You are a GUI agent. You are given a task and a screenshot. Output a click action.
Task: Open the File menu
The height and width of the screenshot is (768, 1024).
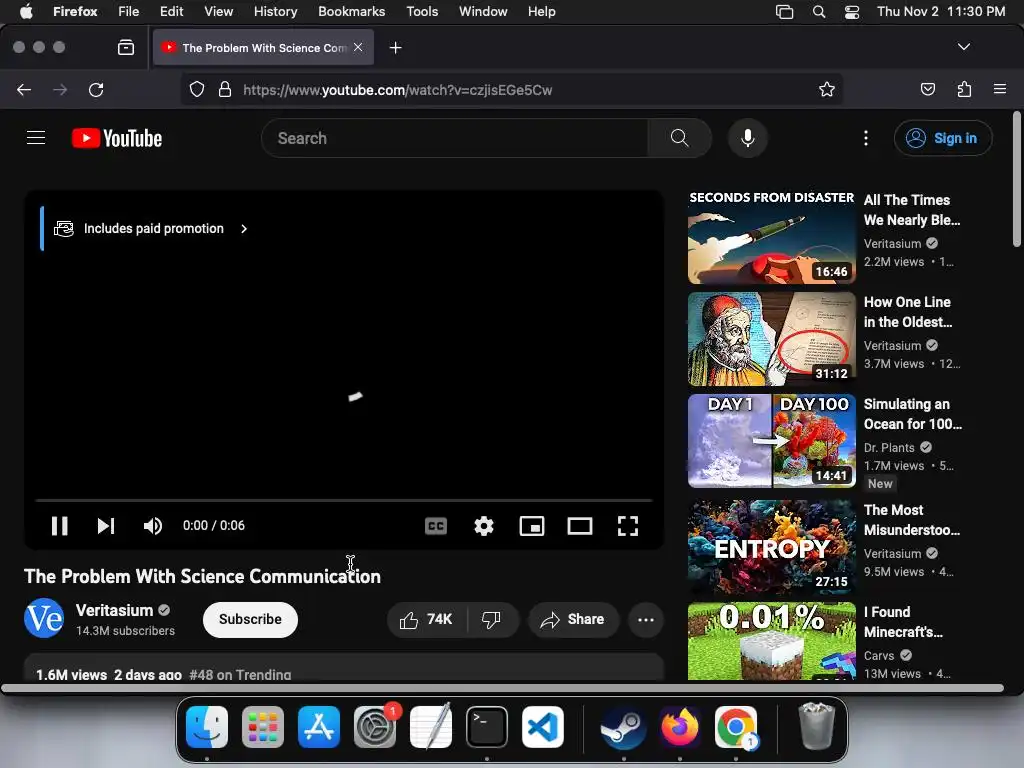[x=128, y=11]
